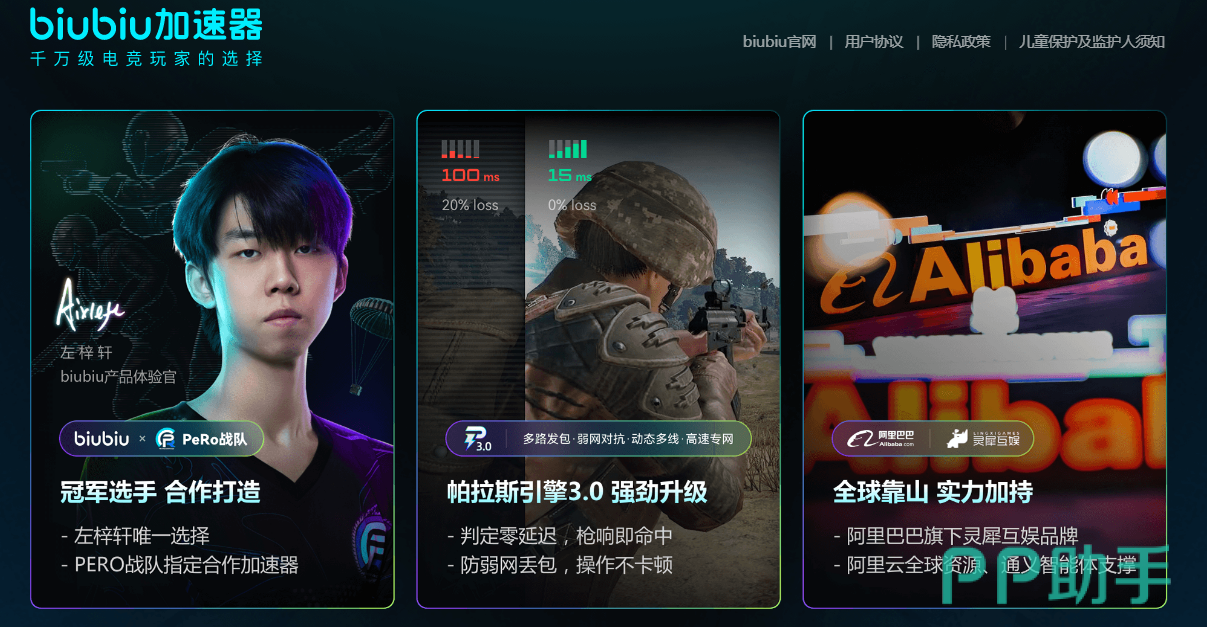The width and height of the screenshot is (1207, 627).
Task: Click the red 100 ms signal bars icon
Action: coord(460,149)
